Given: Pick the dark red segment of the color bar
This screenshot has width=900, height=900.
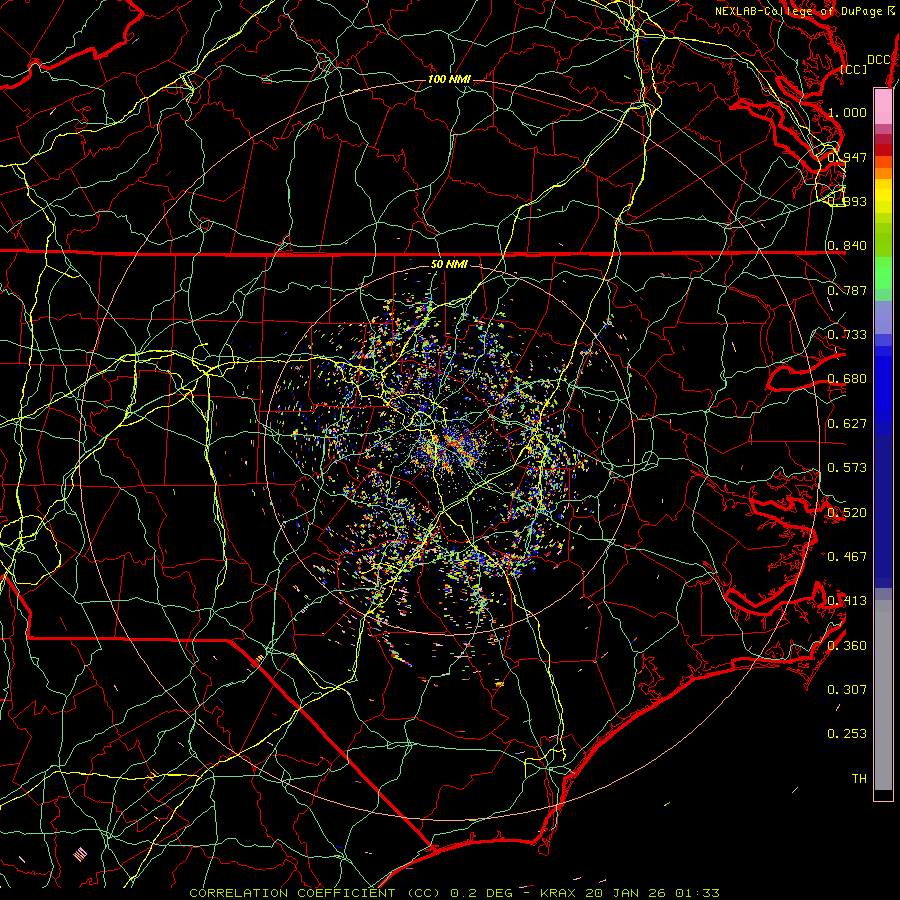Looking at the screenshot, I should pos(883,149).
